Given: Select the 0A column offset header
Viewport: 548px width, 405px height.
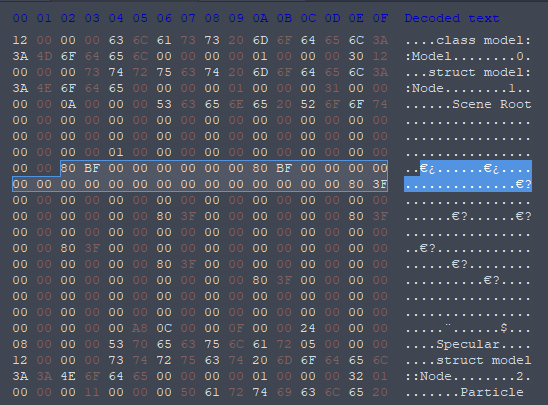Looking at the screenshot, I should tap(260, 18).
